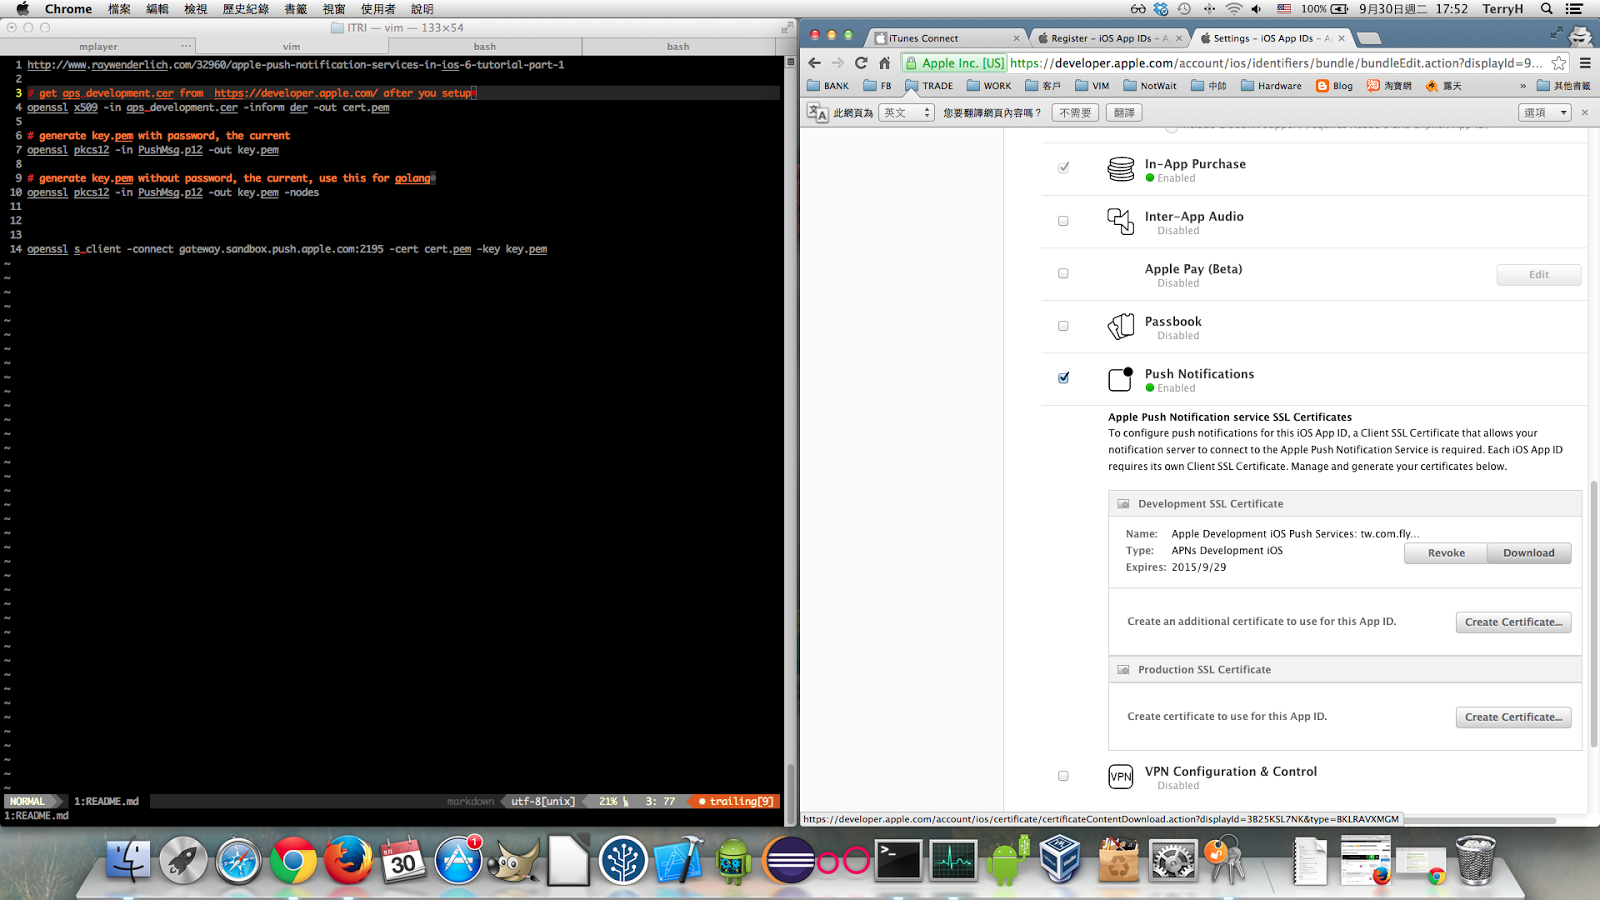Enable Apple Pay (Beta) checkbox

(1063, 273)
